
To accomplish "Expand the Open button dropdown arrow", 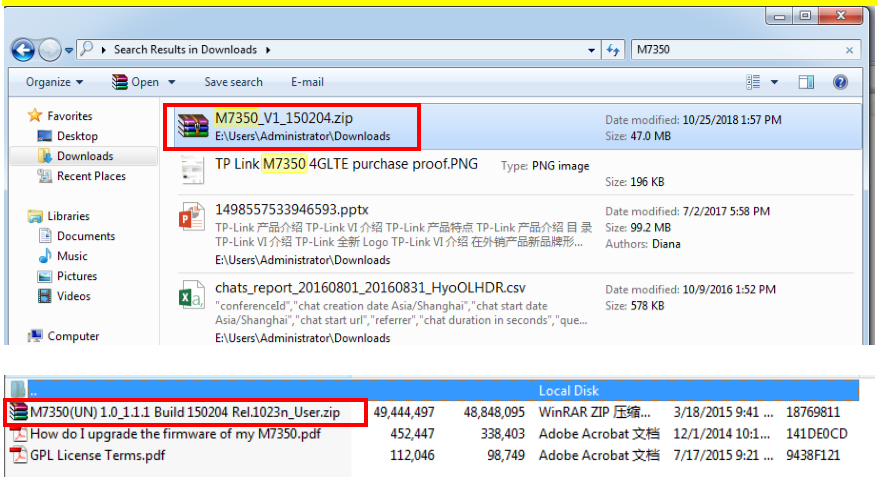I will [171, 82].
